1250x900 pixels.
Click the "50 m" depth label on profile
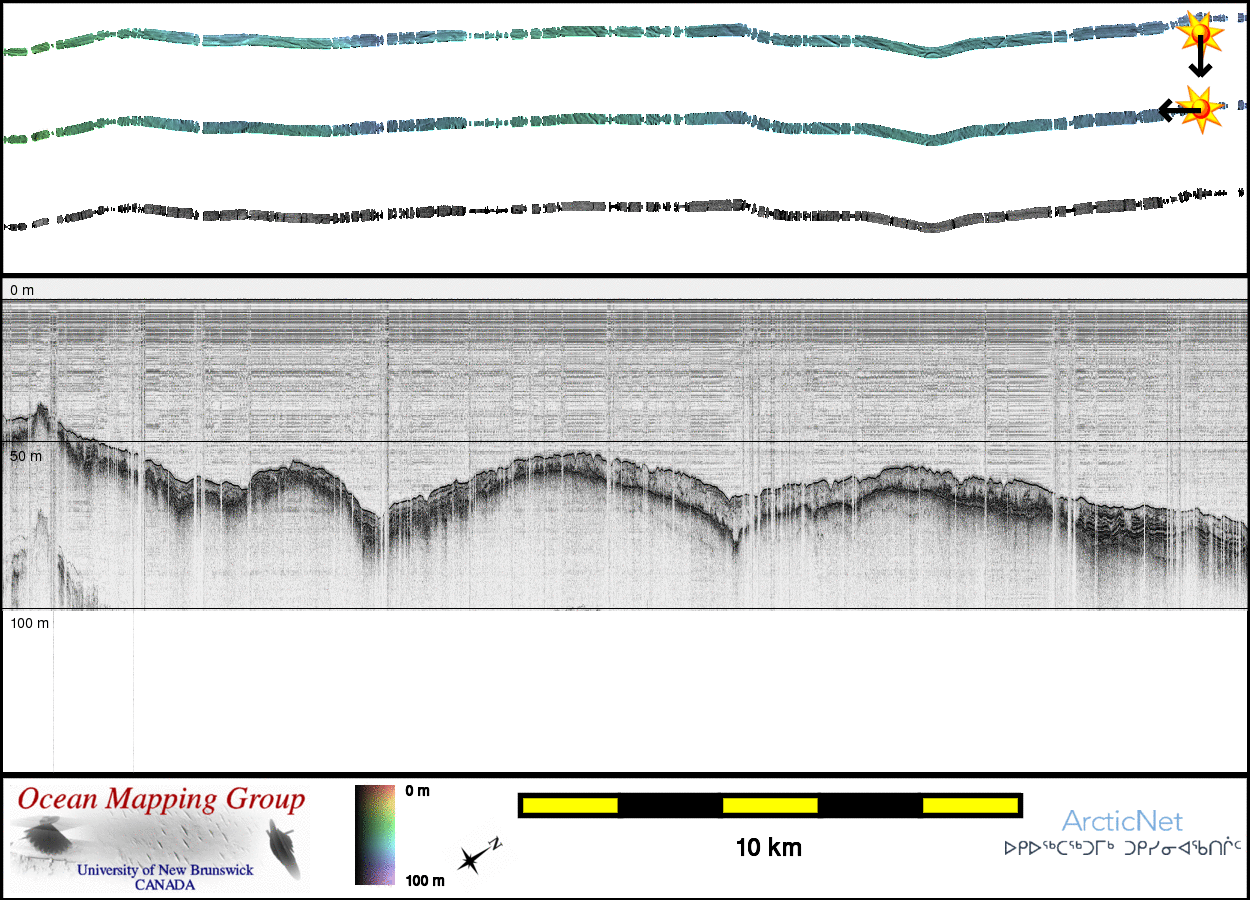(x=26, y=456)
